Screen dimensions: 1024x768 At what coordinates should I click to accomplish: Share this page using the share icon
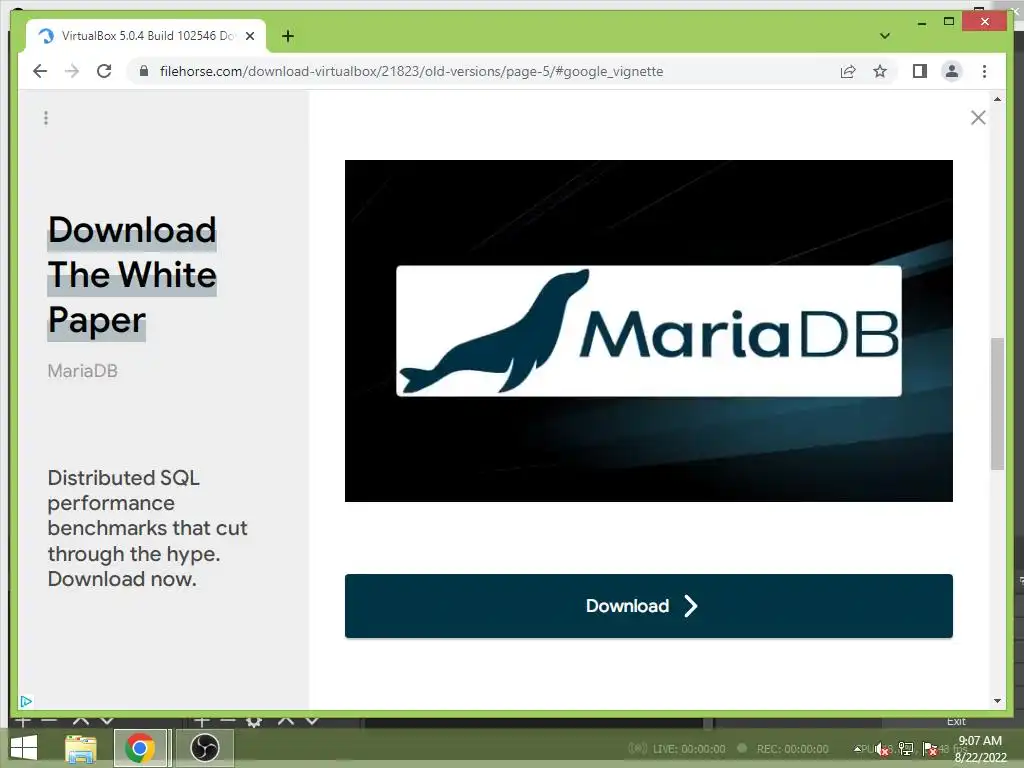(848, 71)
